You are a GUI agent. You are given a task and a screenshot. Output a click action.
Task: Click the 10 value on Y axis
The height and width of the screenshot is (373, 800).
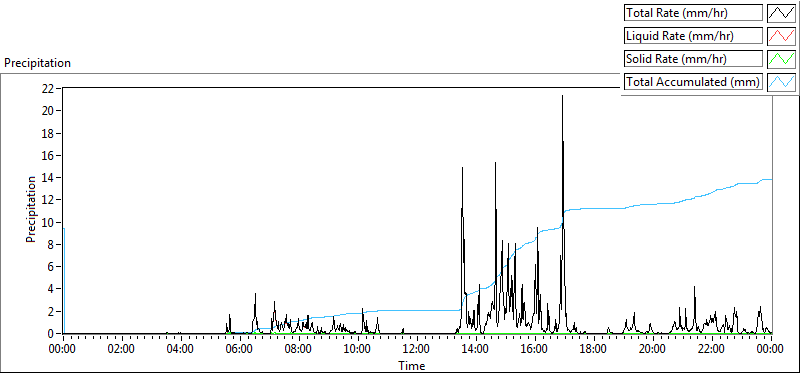pos(47,222)
